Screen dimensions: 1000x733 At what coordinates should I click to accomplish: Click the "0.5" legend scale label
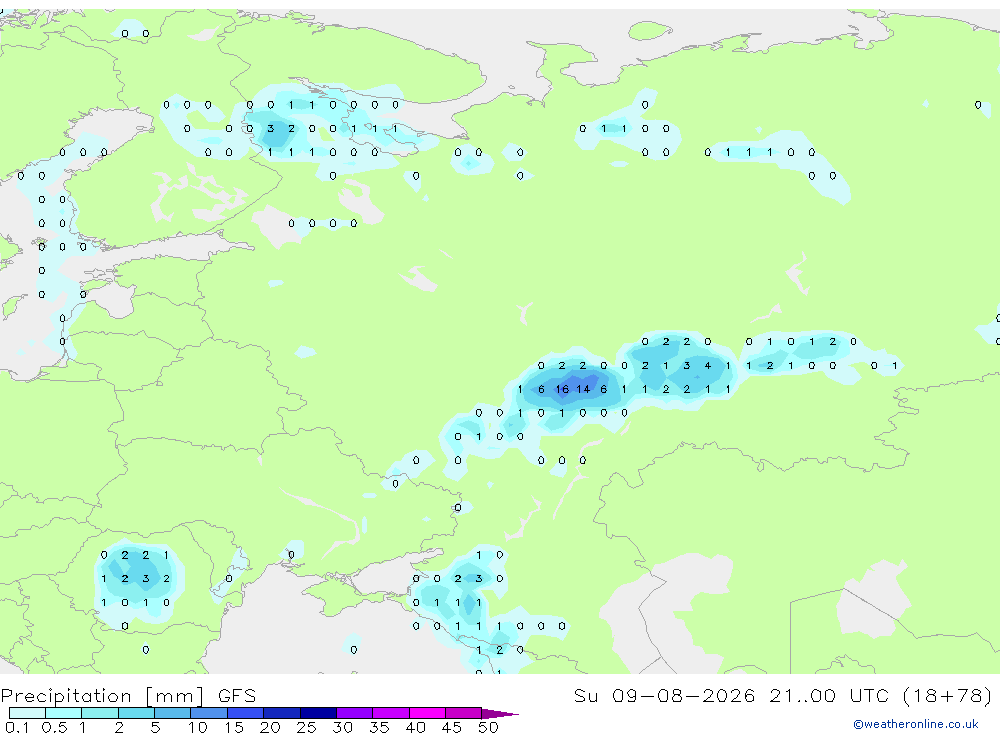[x=54, y=727]
